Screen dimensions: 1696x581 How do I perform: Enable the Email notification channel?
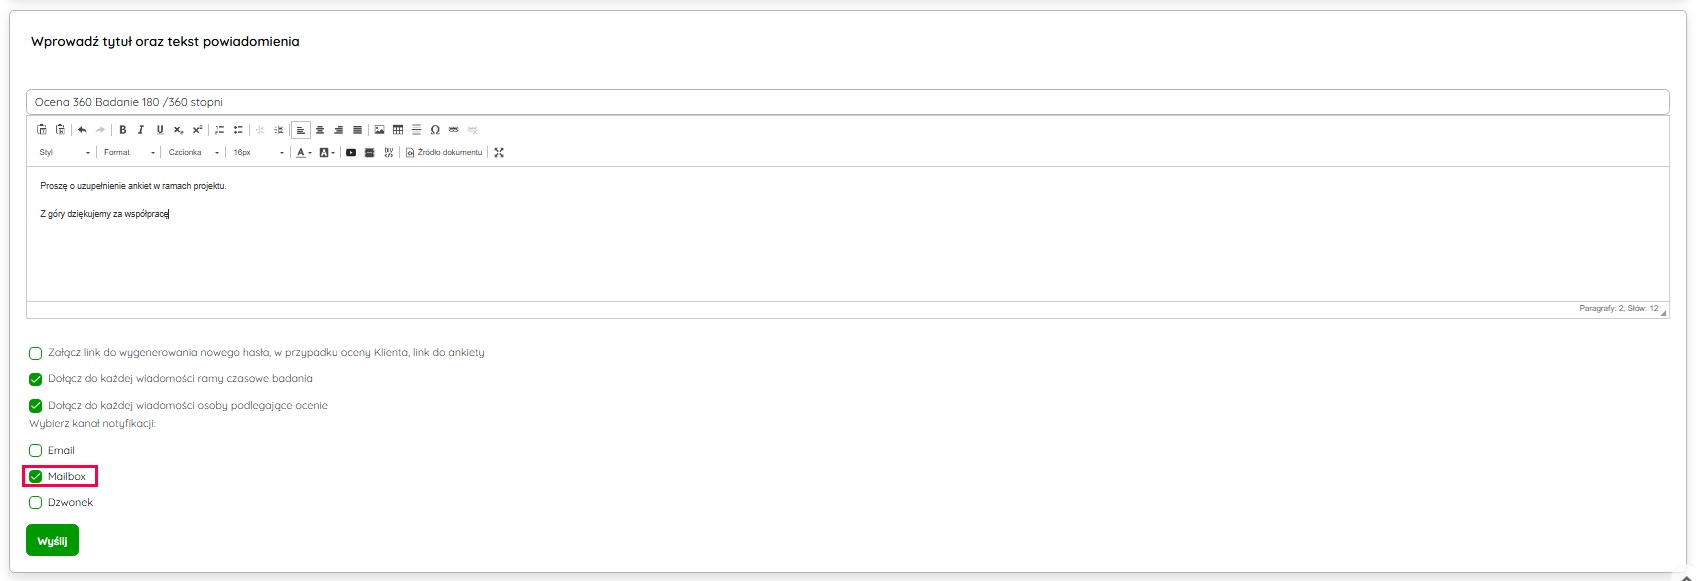coord(36,451)
